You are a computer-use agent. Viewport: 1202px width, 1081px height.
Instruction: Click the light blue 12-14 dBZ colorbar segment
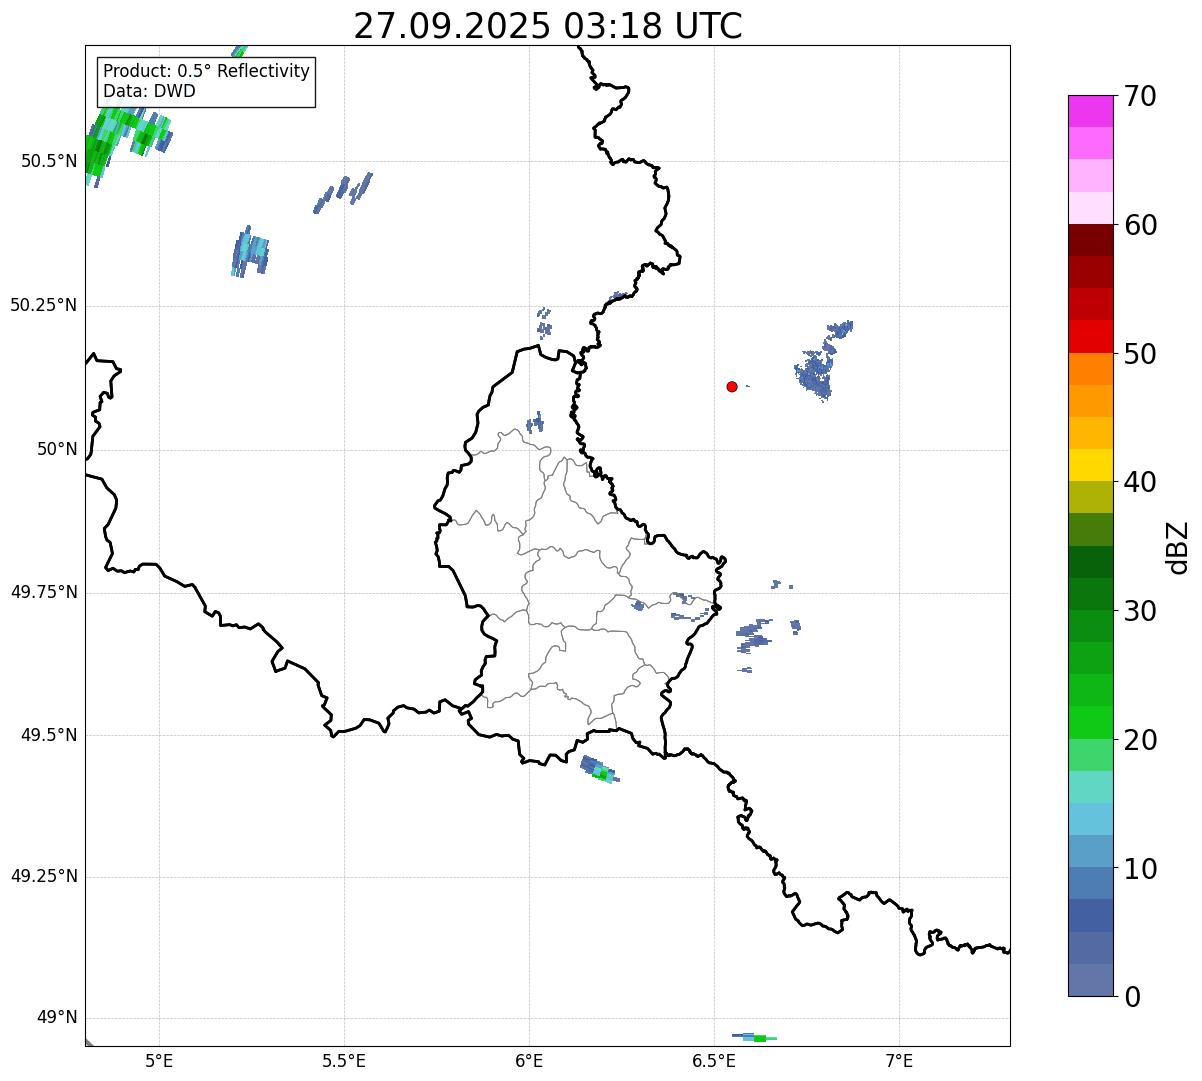[x=1090, y=819]
